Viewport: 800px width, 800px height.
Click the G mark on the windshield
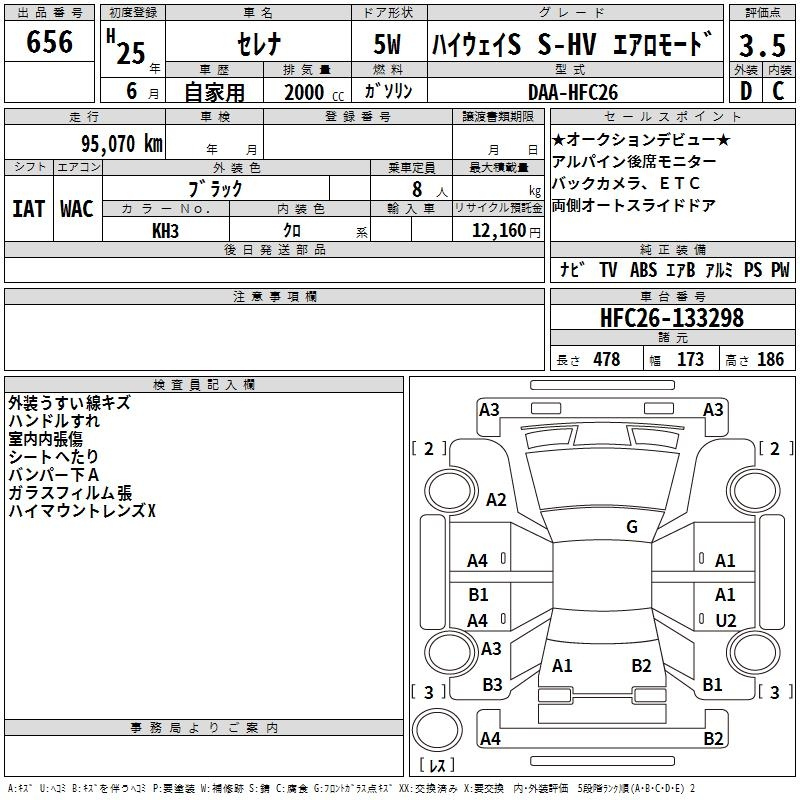point(631,527)
